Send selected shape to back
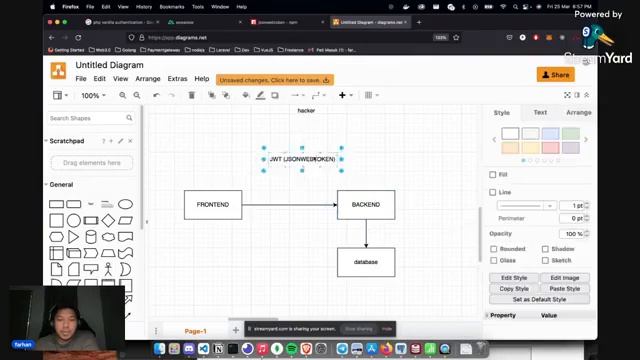This screenshot has height=360, width=640. 226,95
